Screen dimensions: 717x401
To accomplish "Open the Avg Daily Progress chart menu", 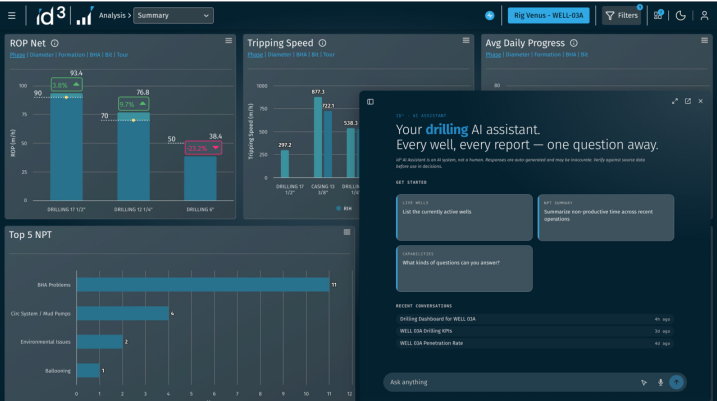I will point(705,40).
